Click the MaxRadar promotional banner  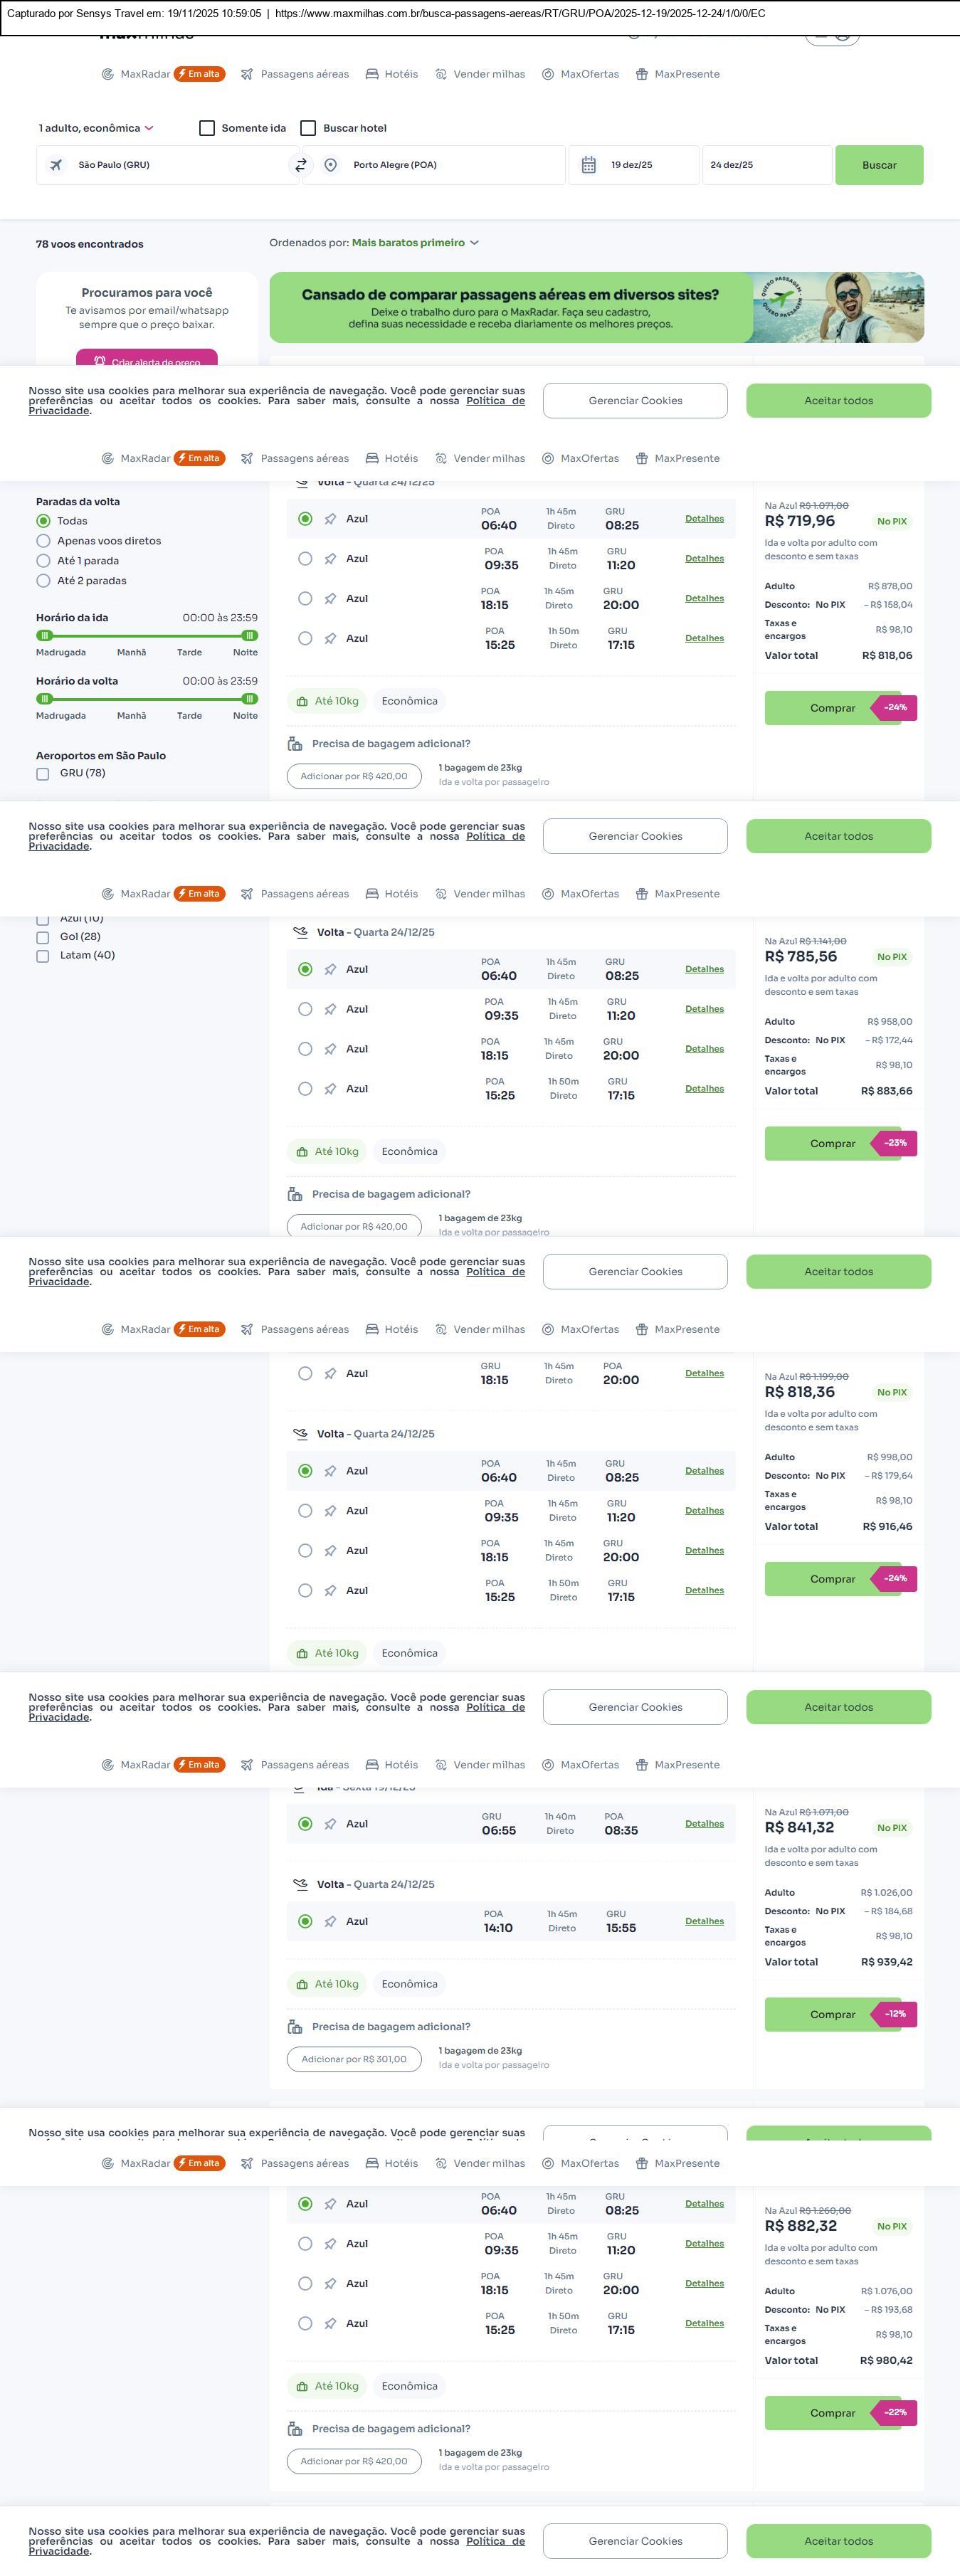pos(596,308)
